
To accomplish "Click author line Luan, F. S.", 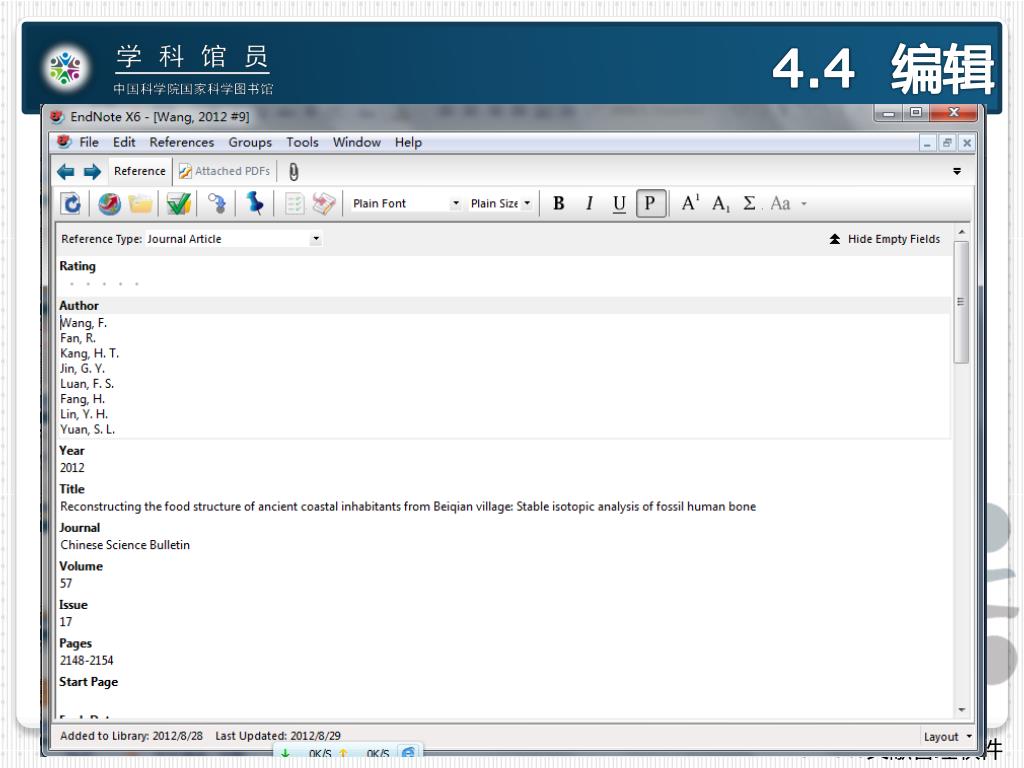I will pyautogui.click(x=87, y=384).
